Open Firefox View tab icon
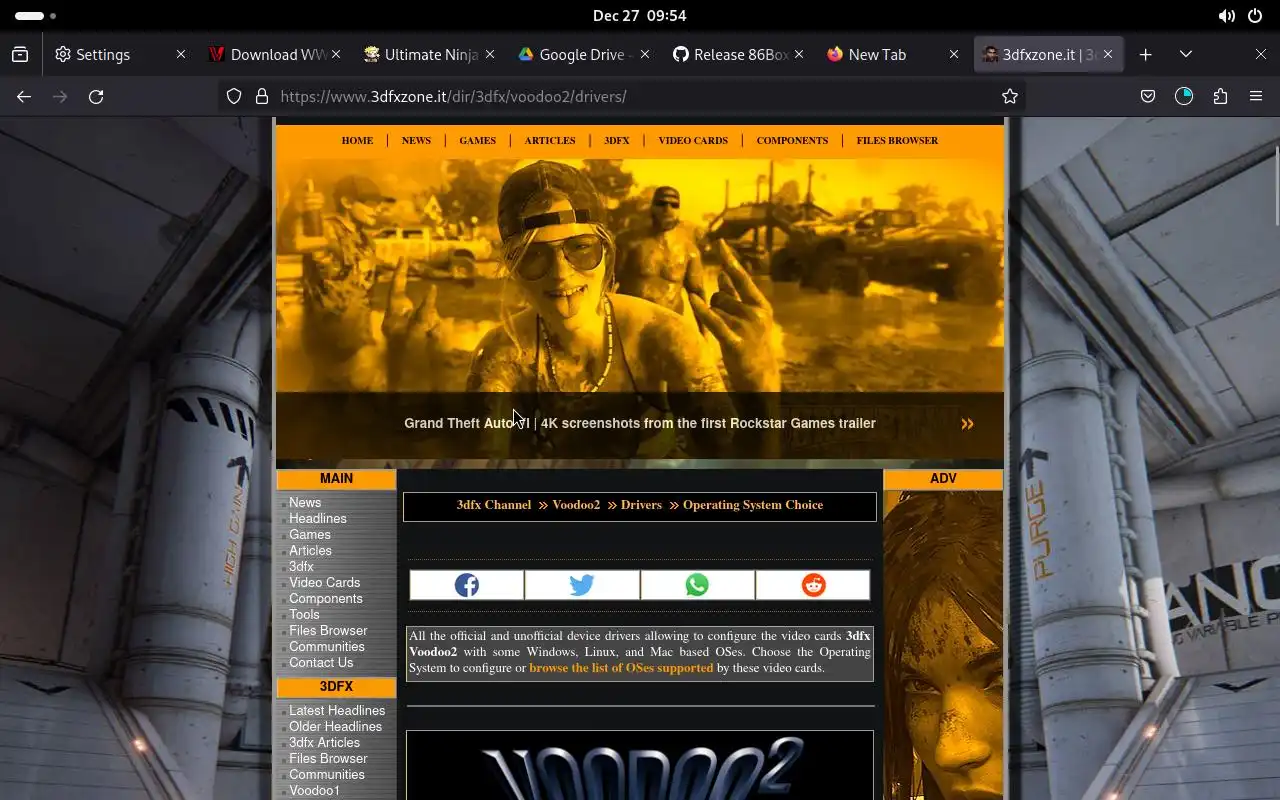Image resolution: width=1280 pixels, height=800 pixels. point(20,54)
